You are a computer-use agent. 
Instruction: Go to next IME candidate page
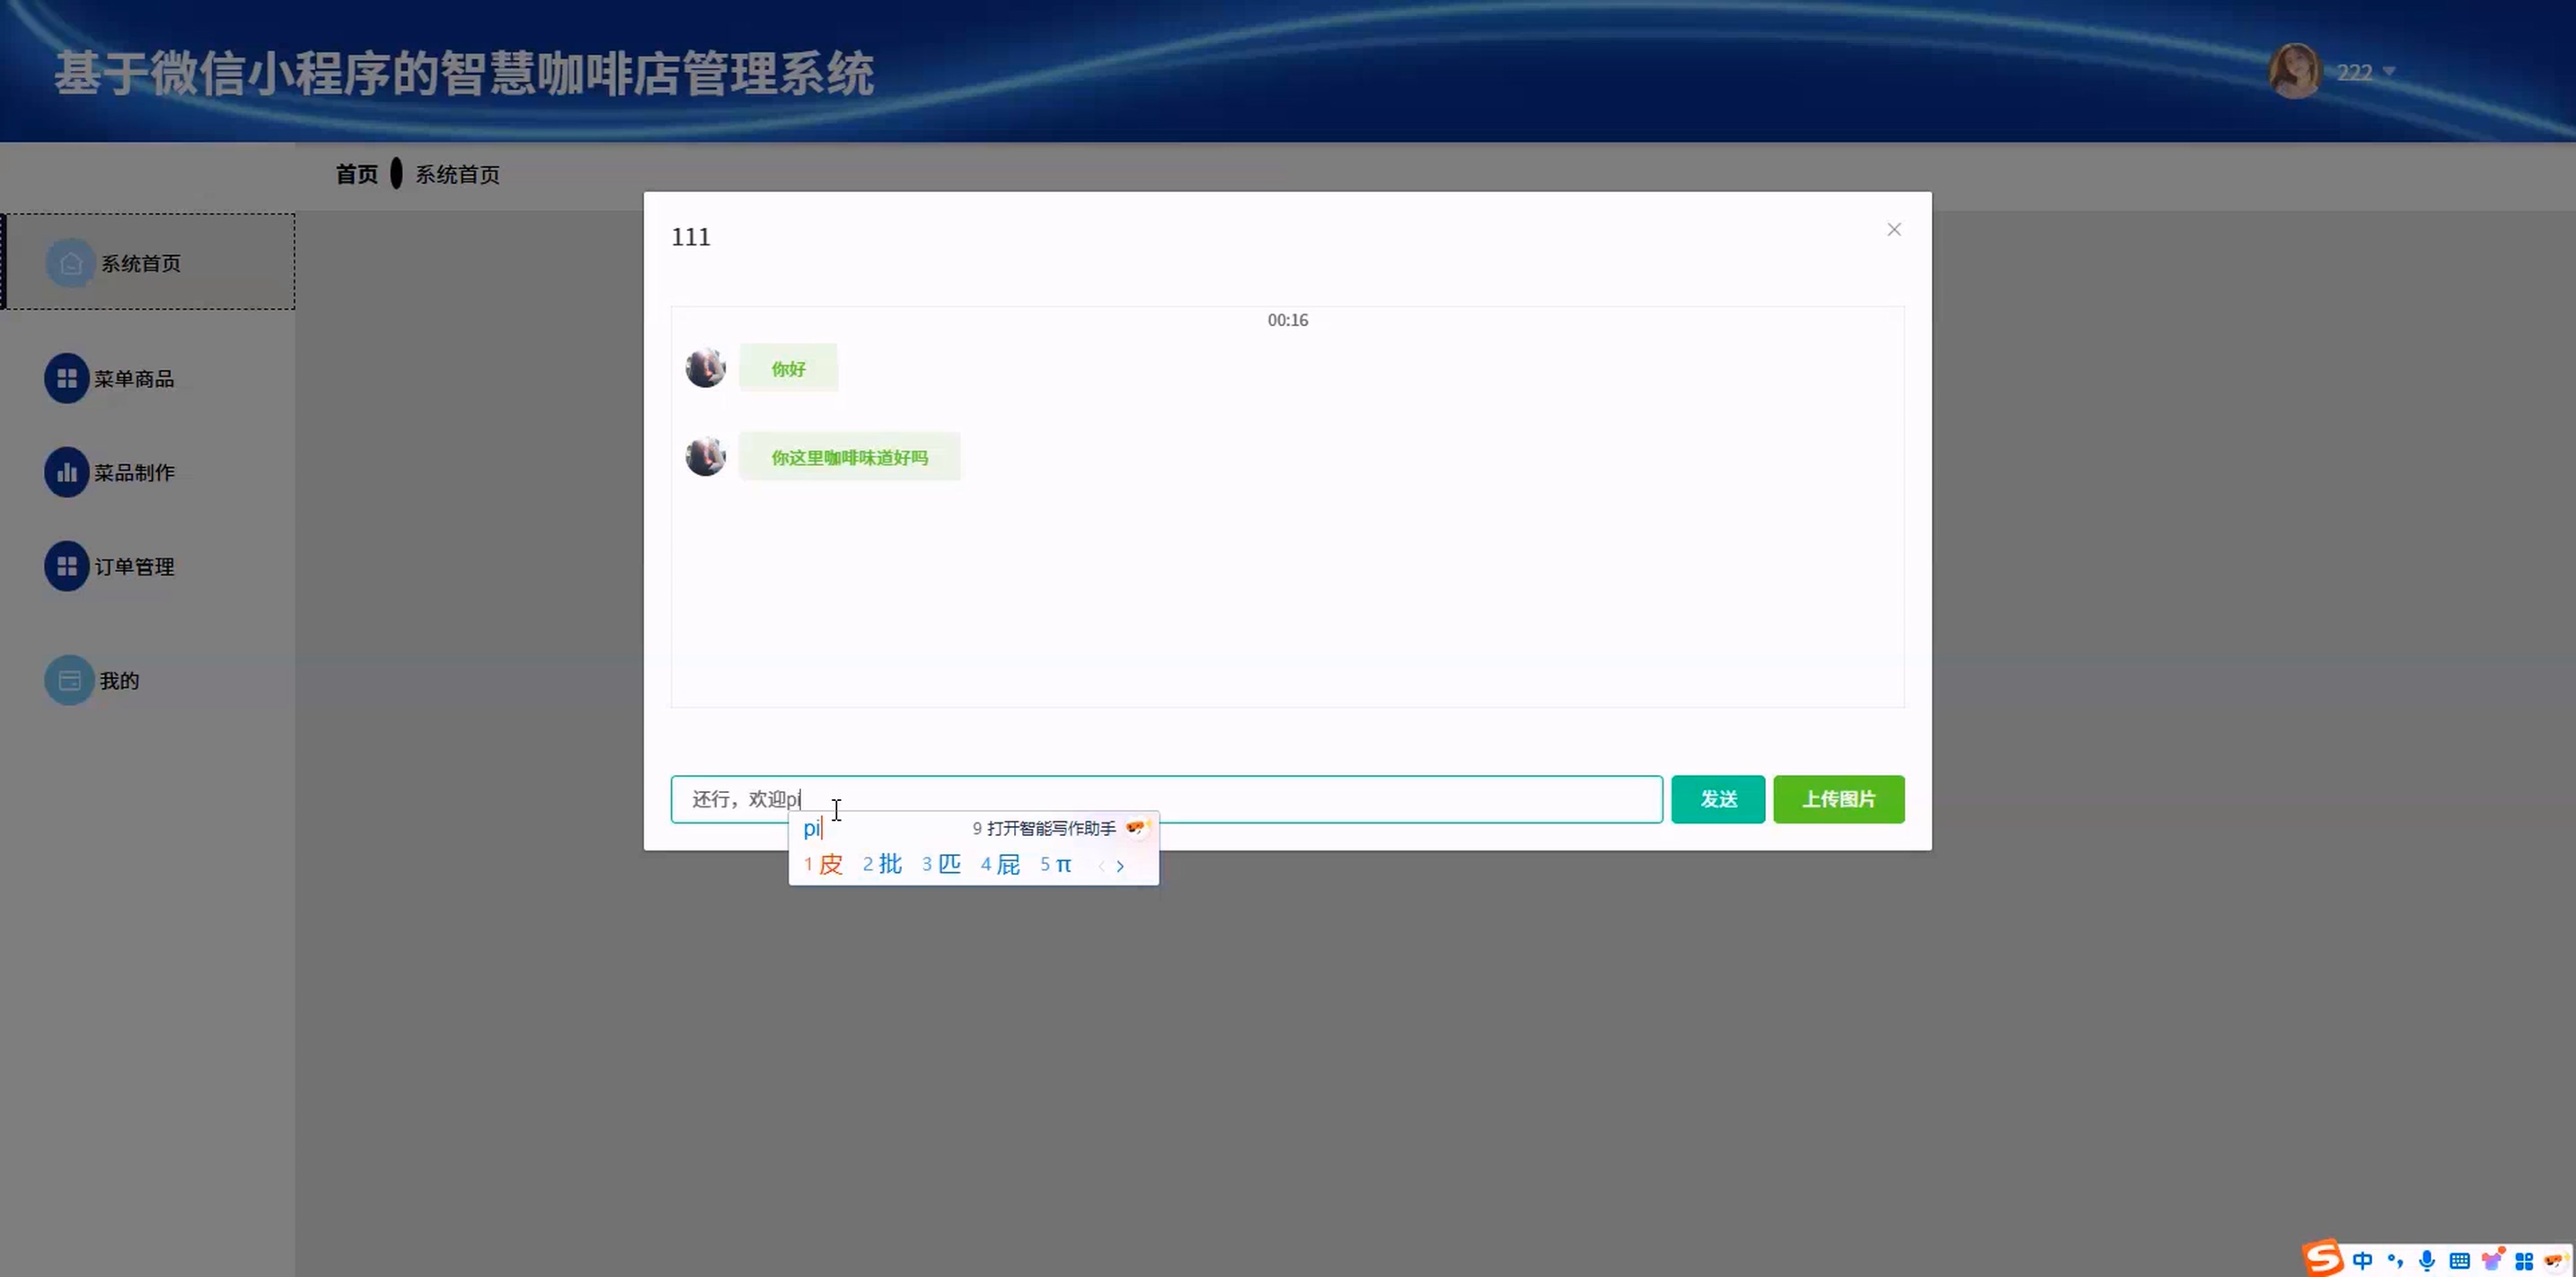1120,866
